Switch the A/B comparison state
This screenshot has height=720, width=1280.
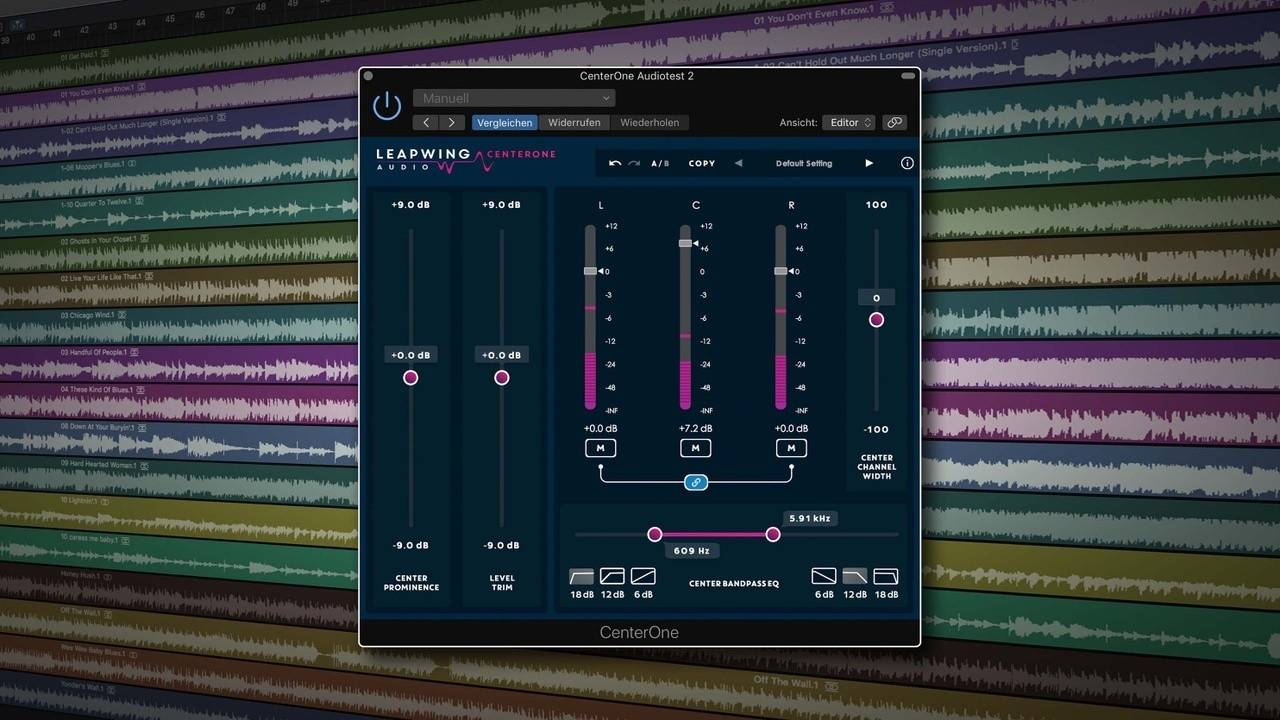[660, 163]
